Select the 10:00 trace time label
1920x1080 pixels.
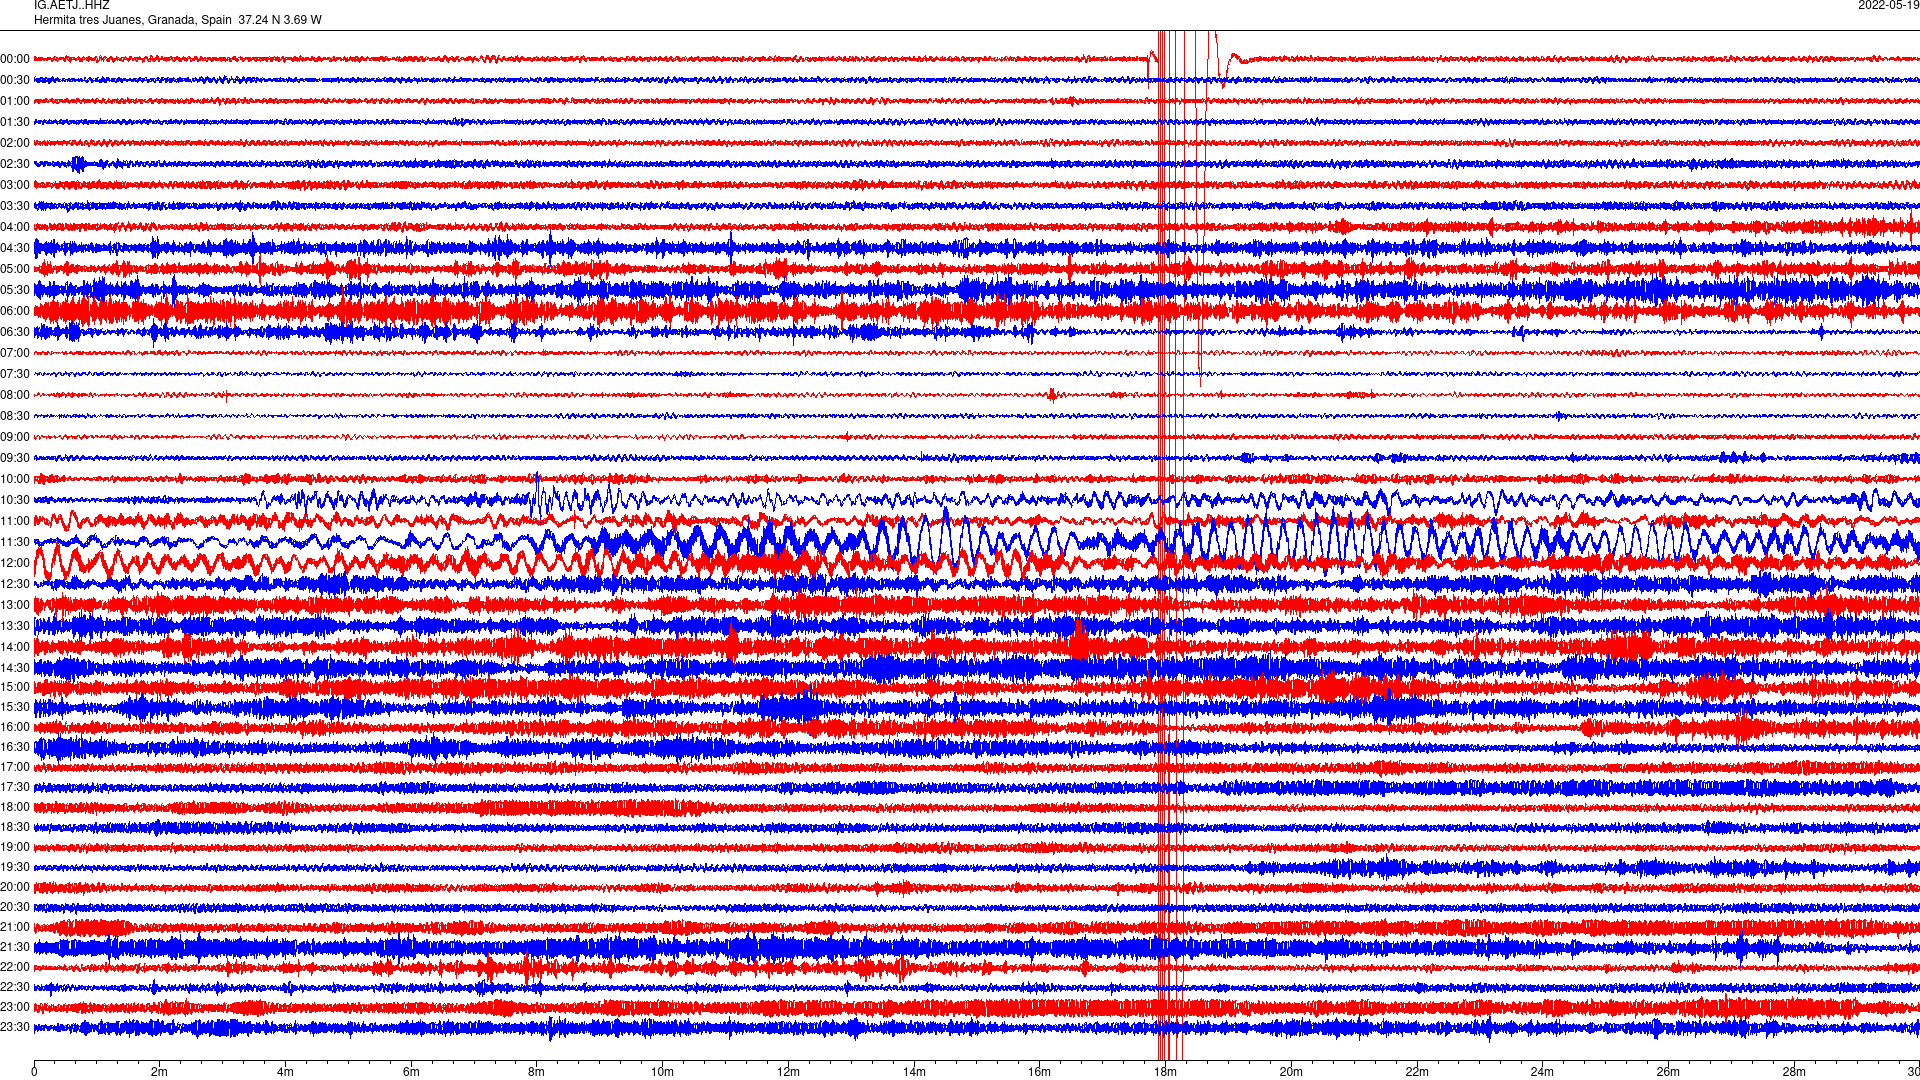click(15, 479)
